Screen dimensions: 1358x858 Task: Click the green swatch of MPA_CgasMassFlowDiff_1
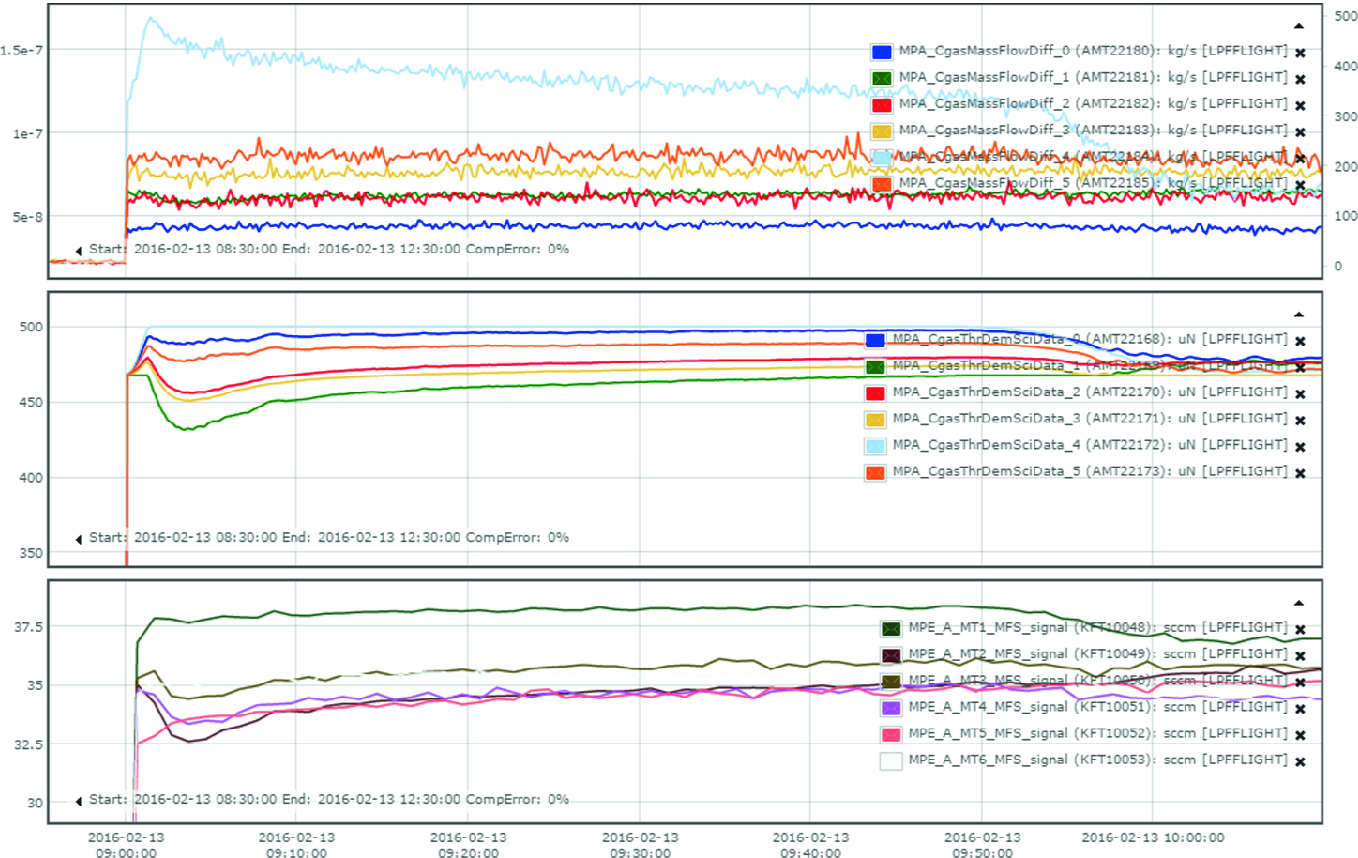(x=882, y=78)
